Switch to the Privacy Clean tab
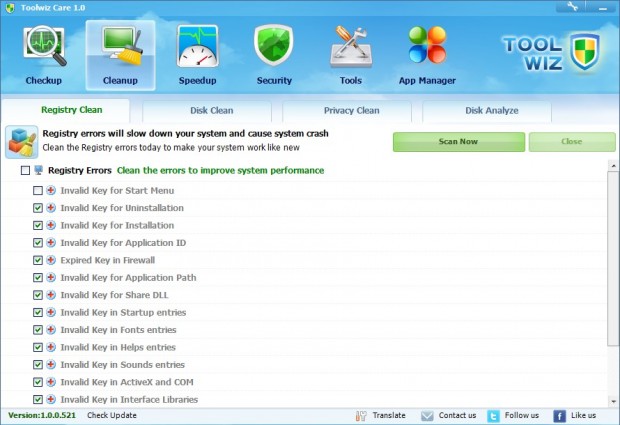Screen dimensions: 620x425 coord(347,111)
